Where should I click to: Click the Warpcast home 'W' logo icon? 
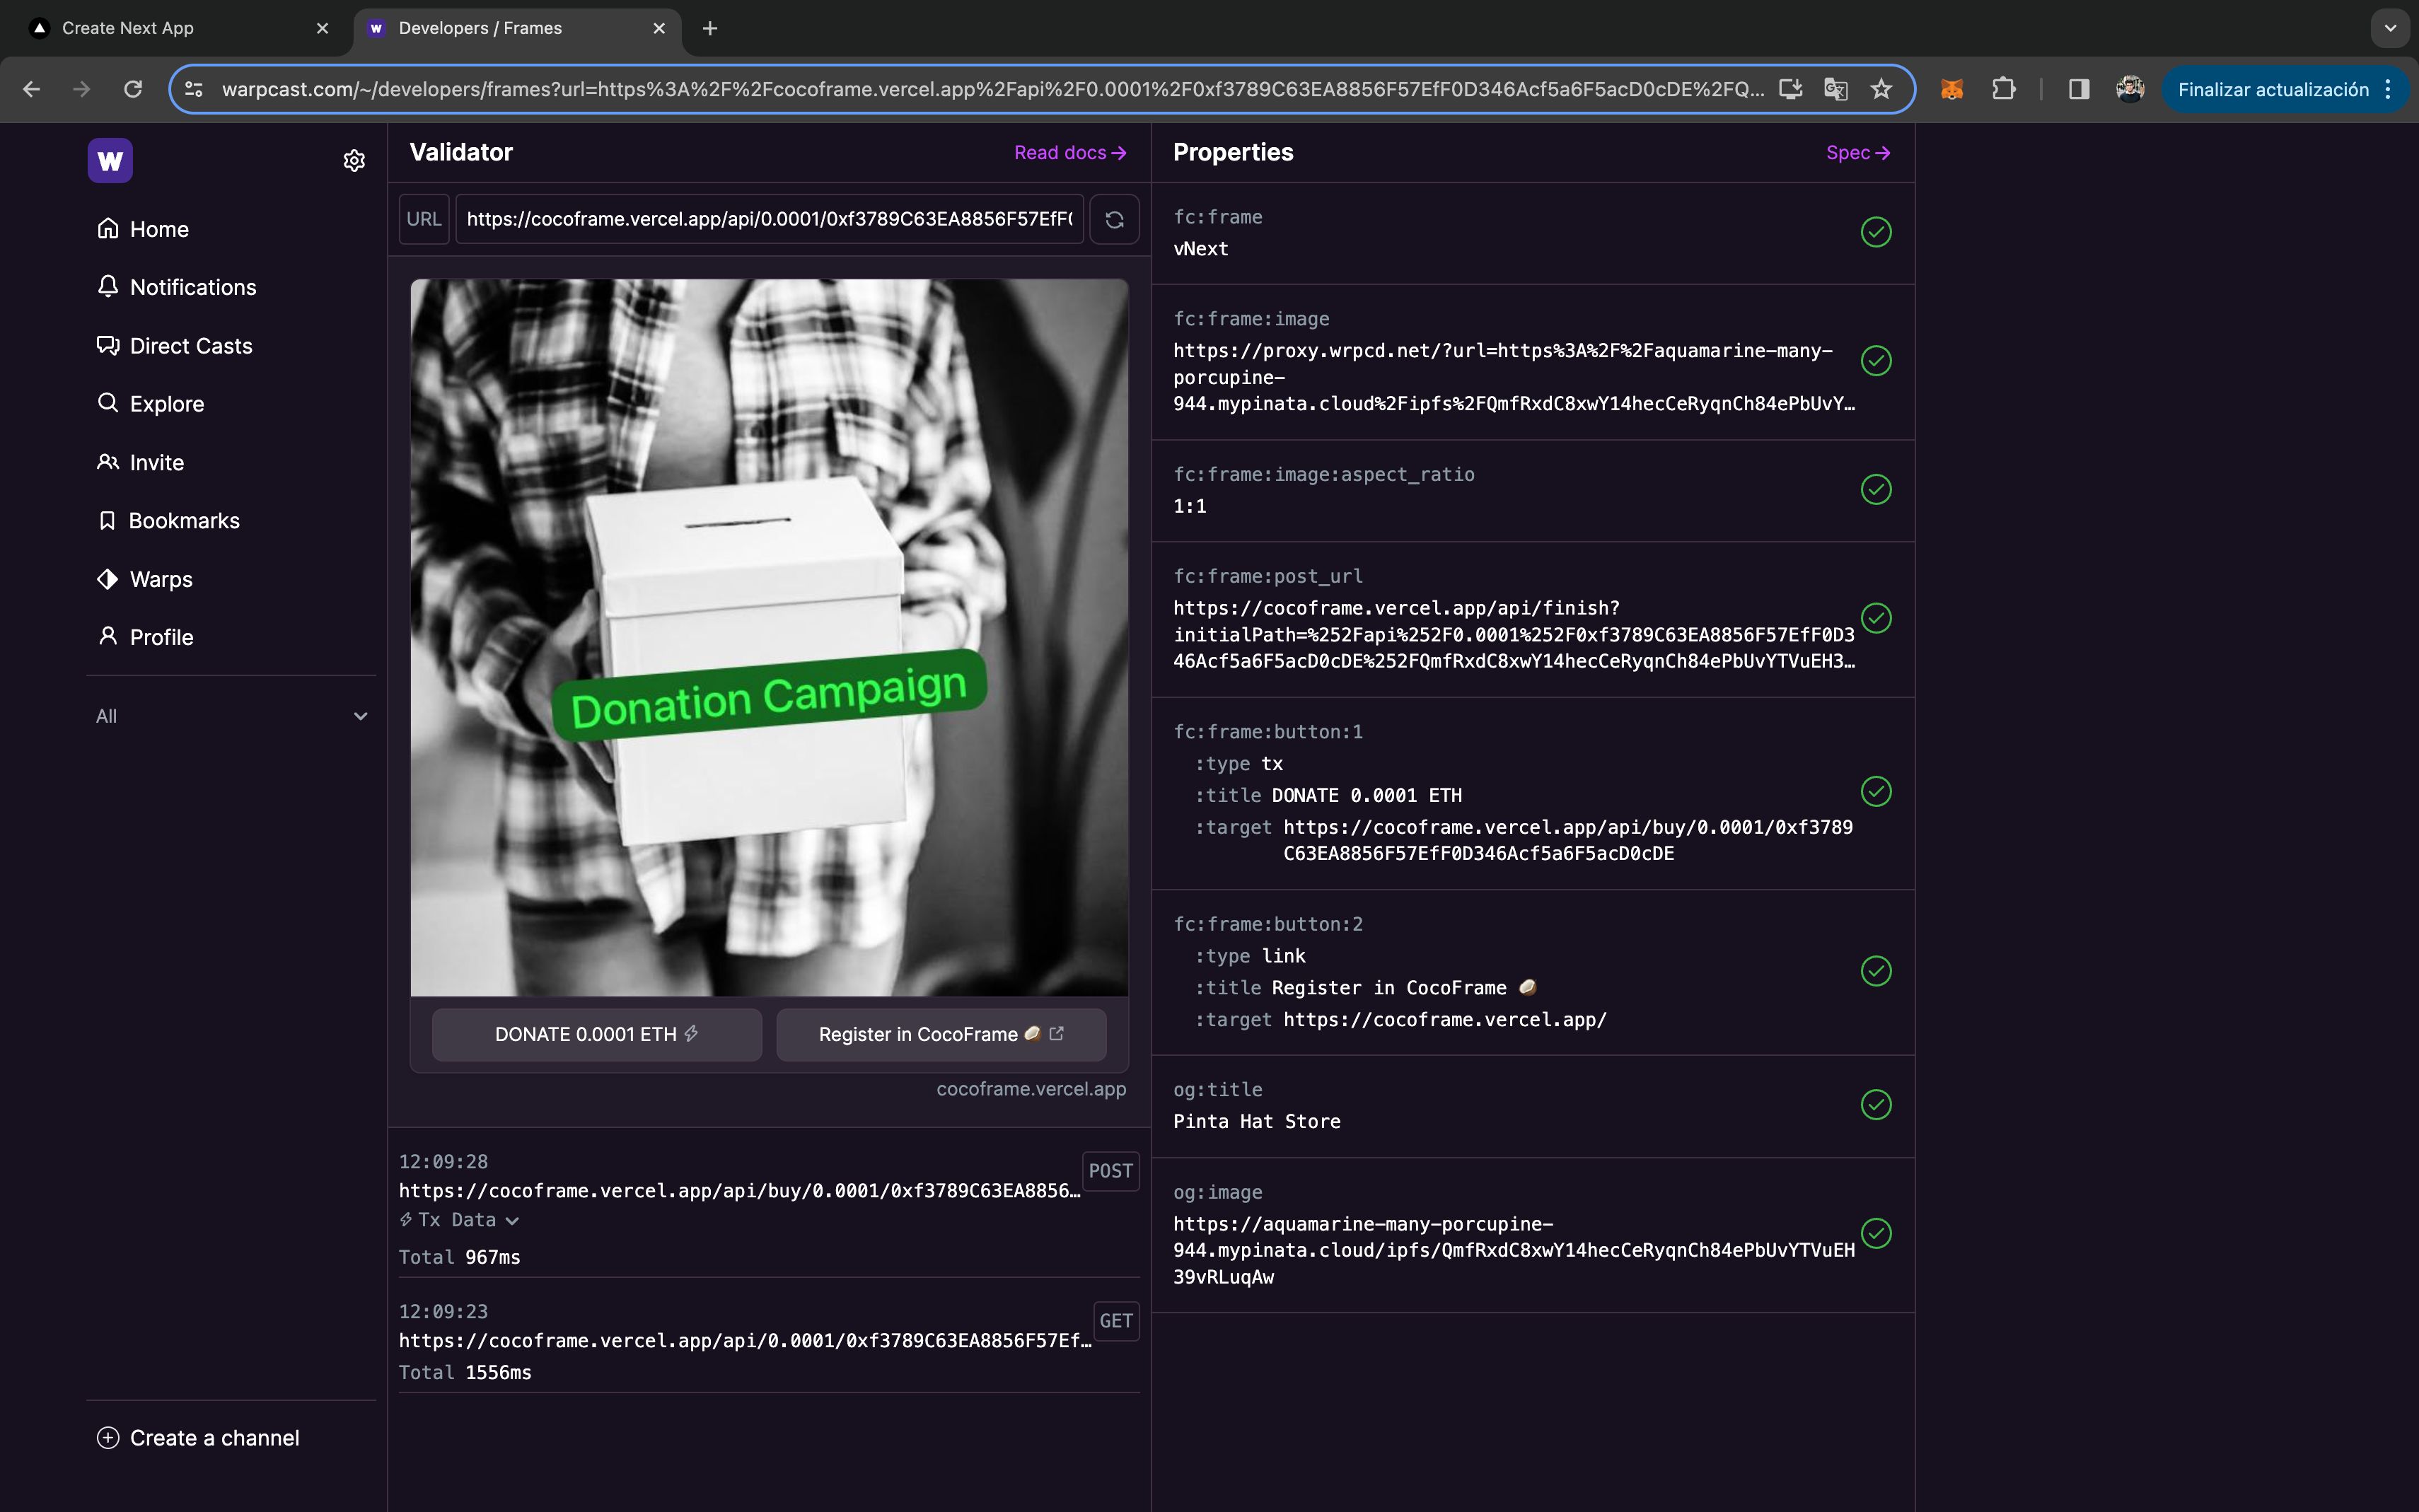110,161
